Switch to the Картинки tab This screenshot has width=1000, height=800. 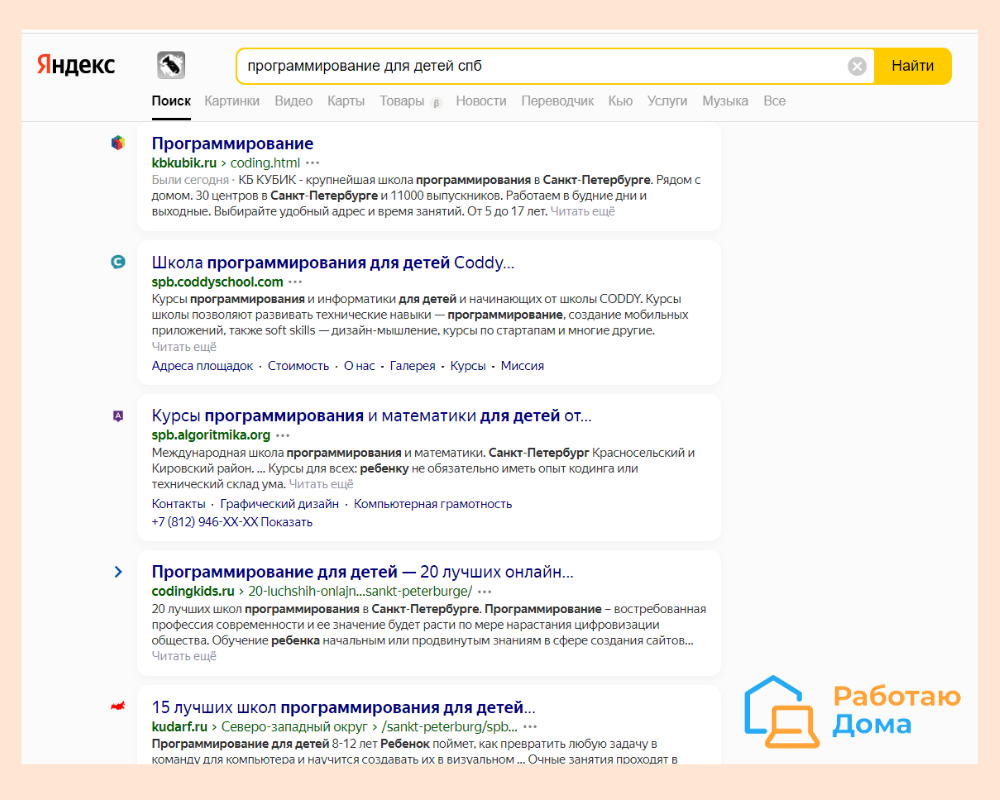pos(232,101)
